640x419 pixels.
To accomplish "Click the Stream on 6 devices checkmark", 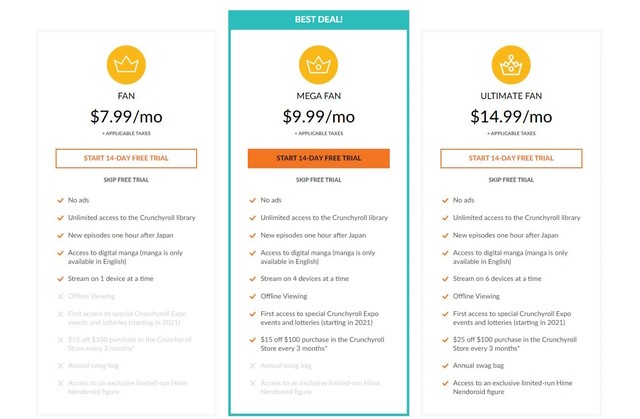I will [x=445, y=279].
